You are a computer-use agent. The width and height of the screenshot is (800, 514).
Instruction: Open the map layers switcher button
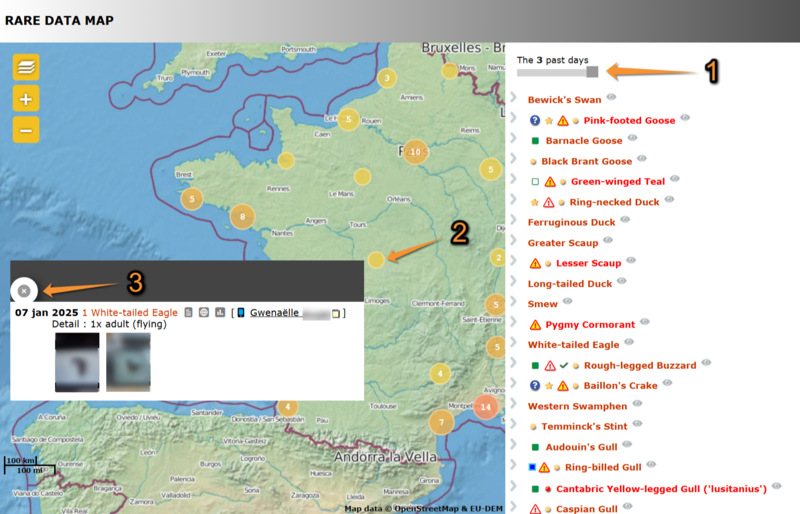26,67
